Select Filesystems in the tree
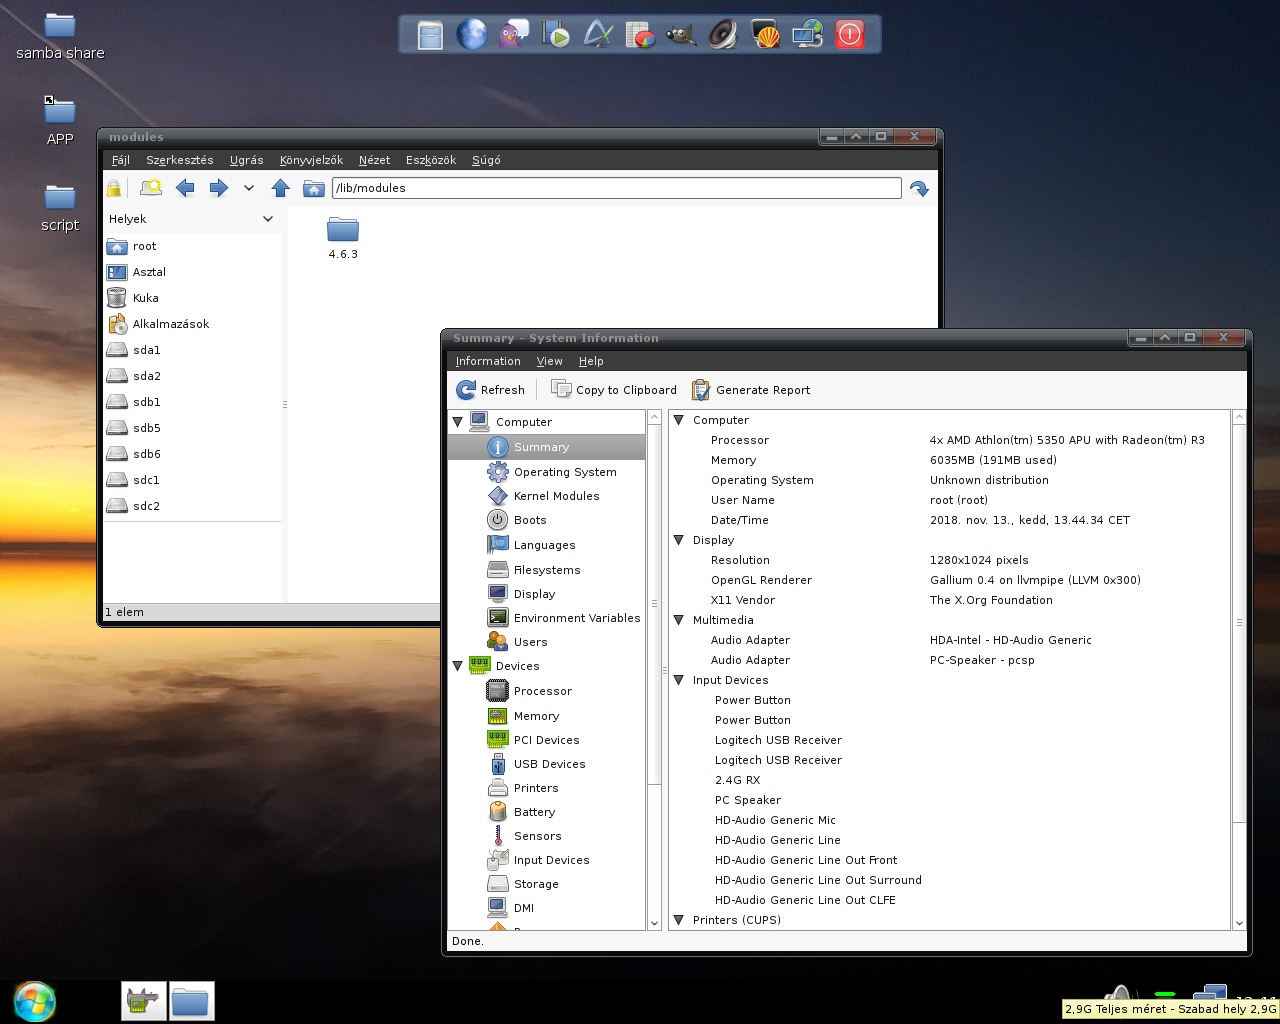Screen dimensions: 1280x1024 pos(547,570)
